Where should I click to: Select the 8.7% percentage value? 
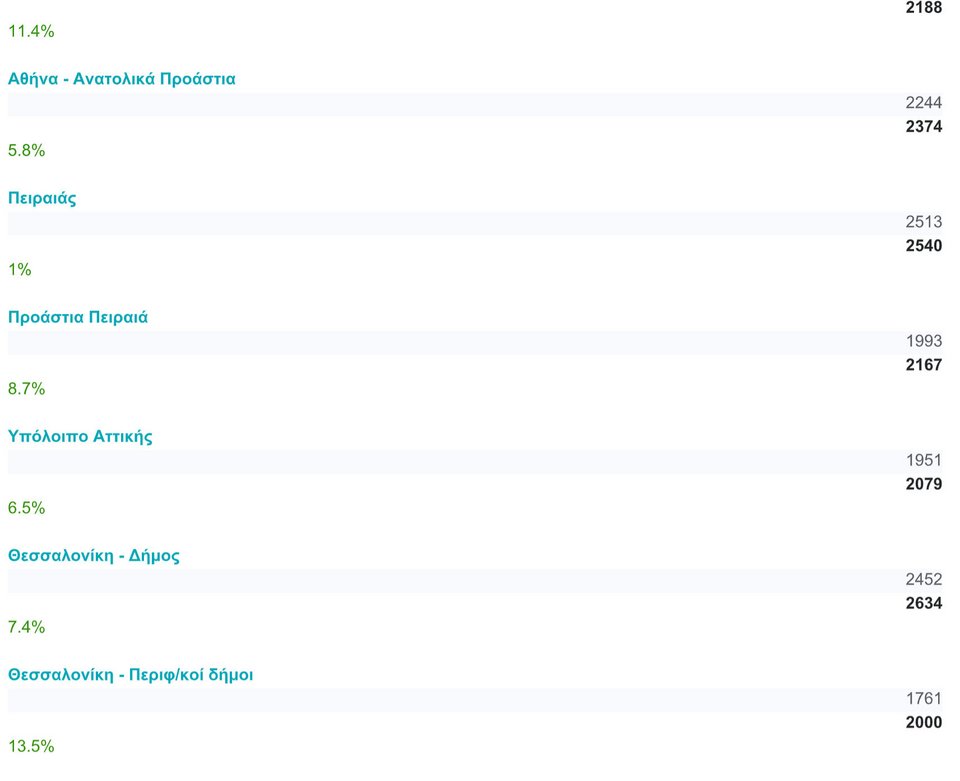pyautogui.click(x=27, y=388)
